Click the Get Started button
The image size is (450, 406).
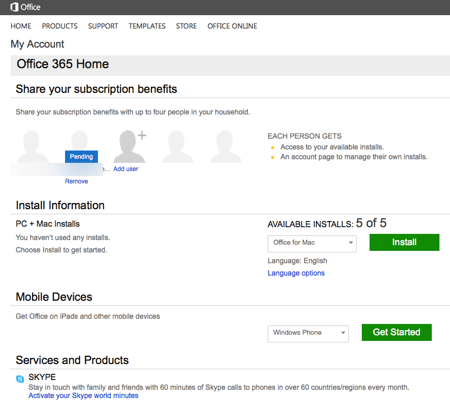[x=397, y=332]
